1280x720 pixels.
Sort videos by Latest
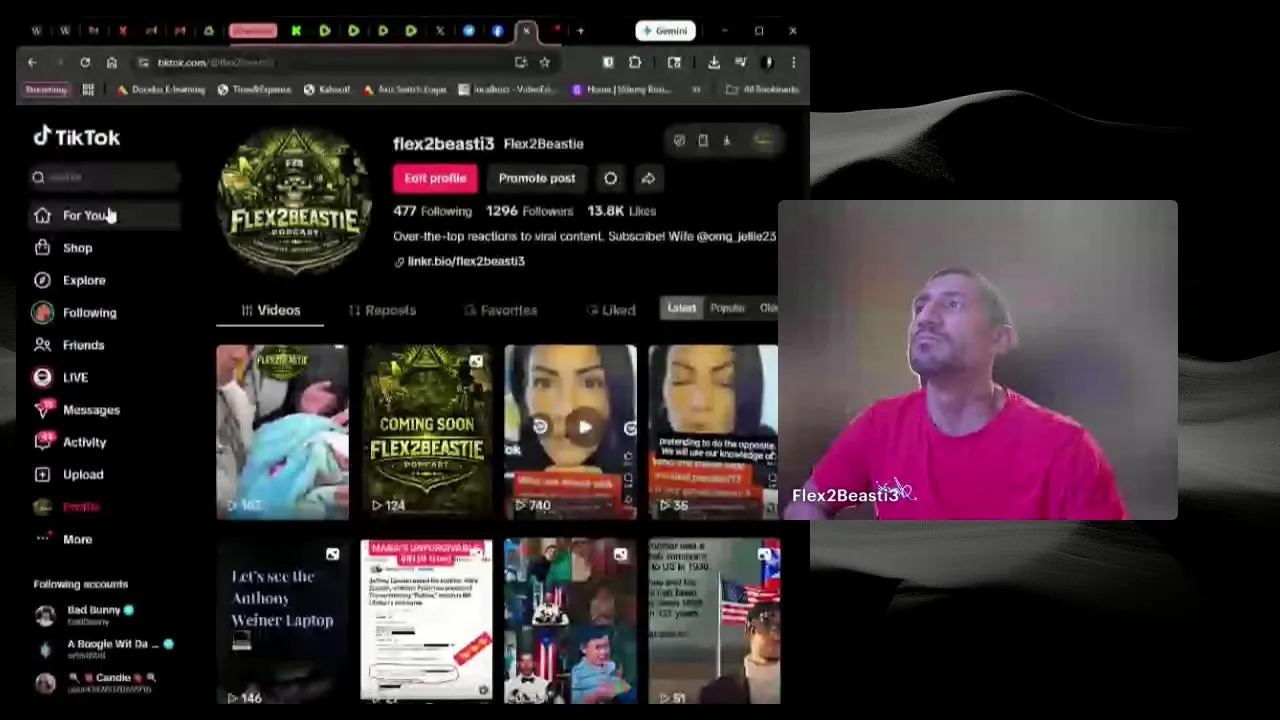pyautogui.click(x=682, y=308)
